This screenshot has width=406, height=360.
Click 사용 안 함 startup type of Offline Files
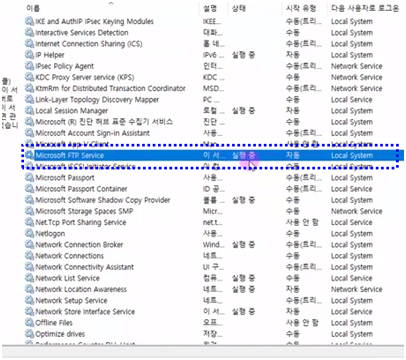[x=302, y=323]
